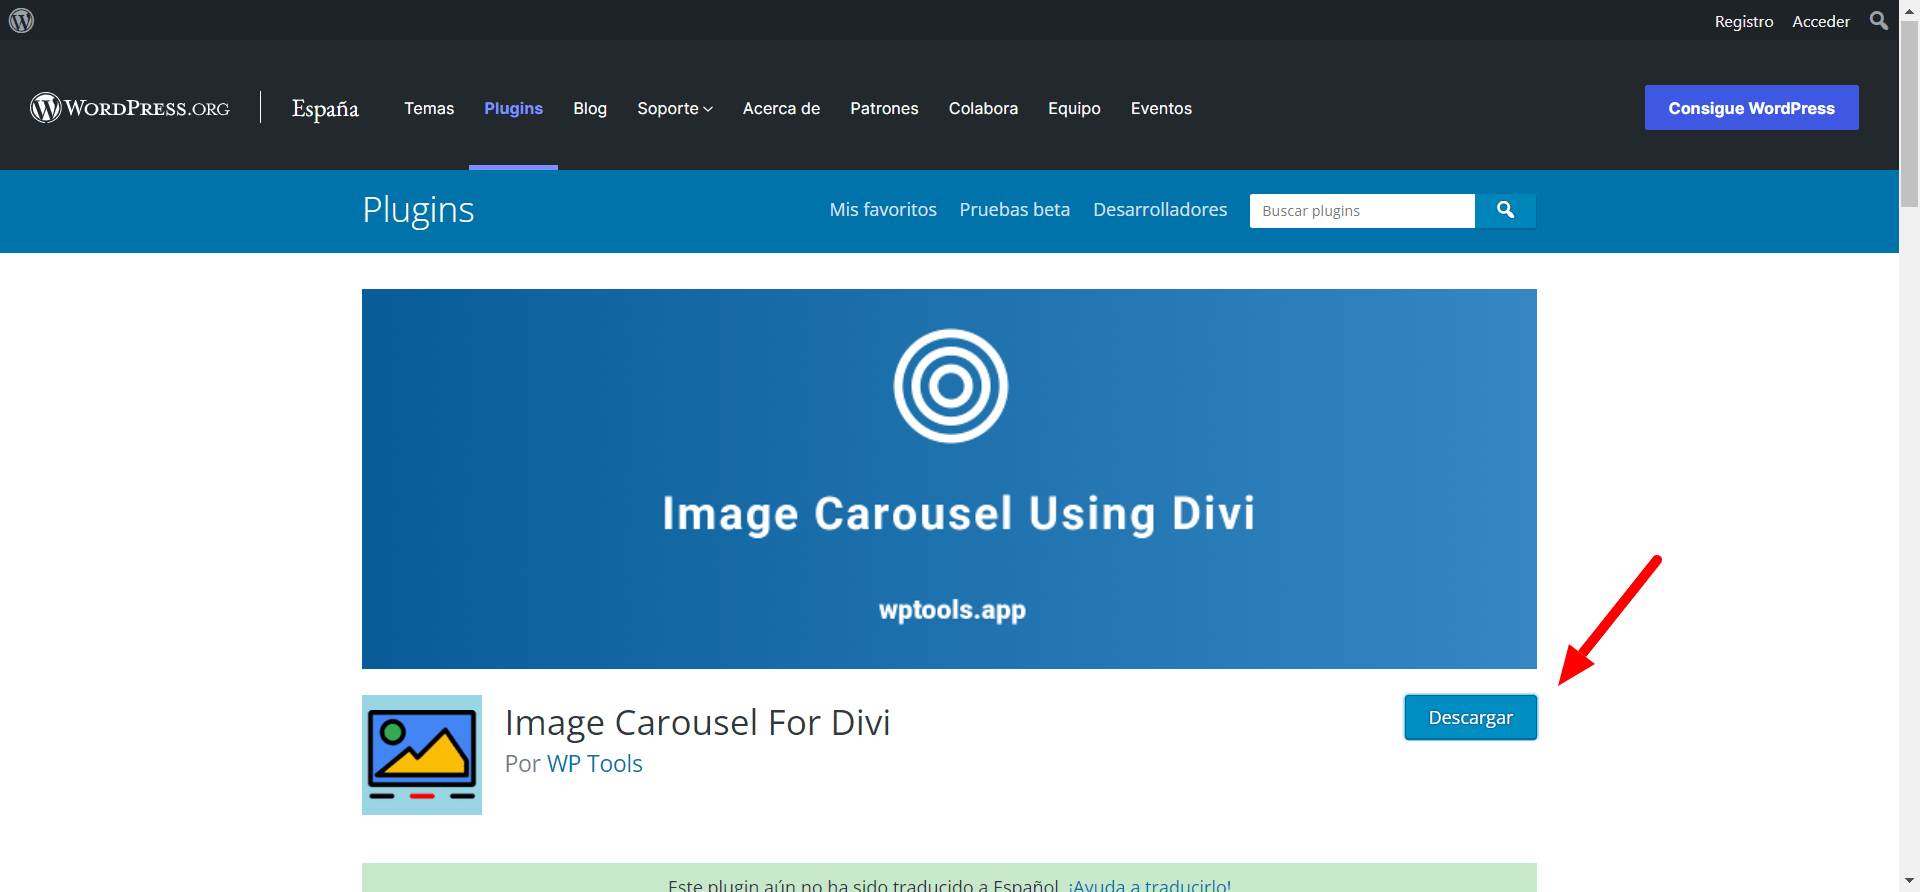
Task: Click the Acceder login link
Action: tap(1821, 21)
